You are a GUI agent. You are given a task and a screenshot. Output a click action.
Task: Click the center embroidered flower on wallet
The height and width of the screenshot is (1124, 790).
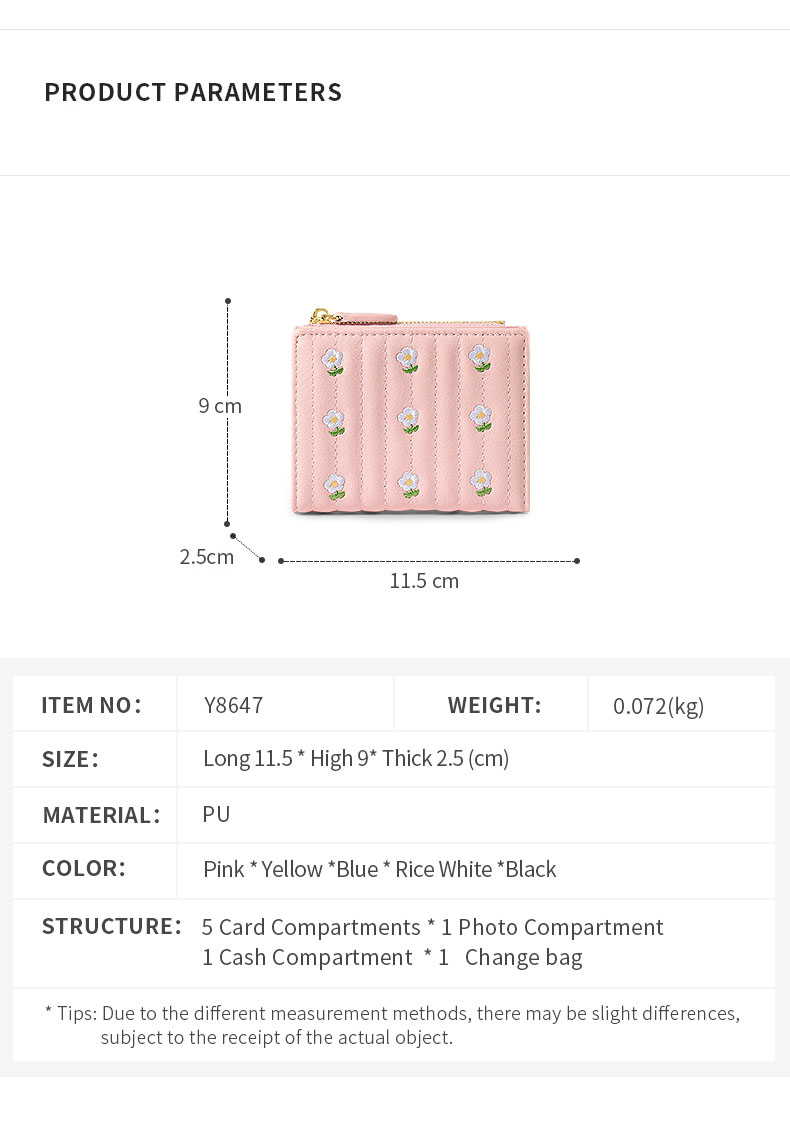click(409, 420)
